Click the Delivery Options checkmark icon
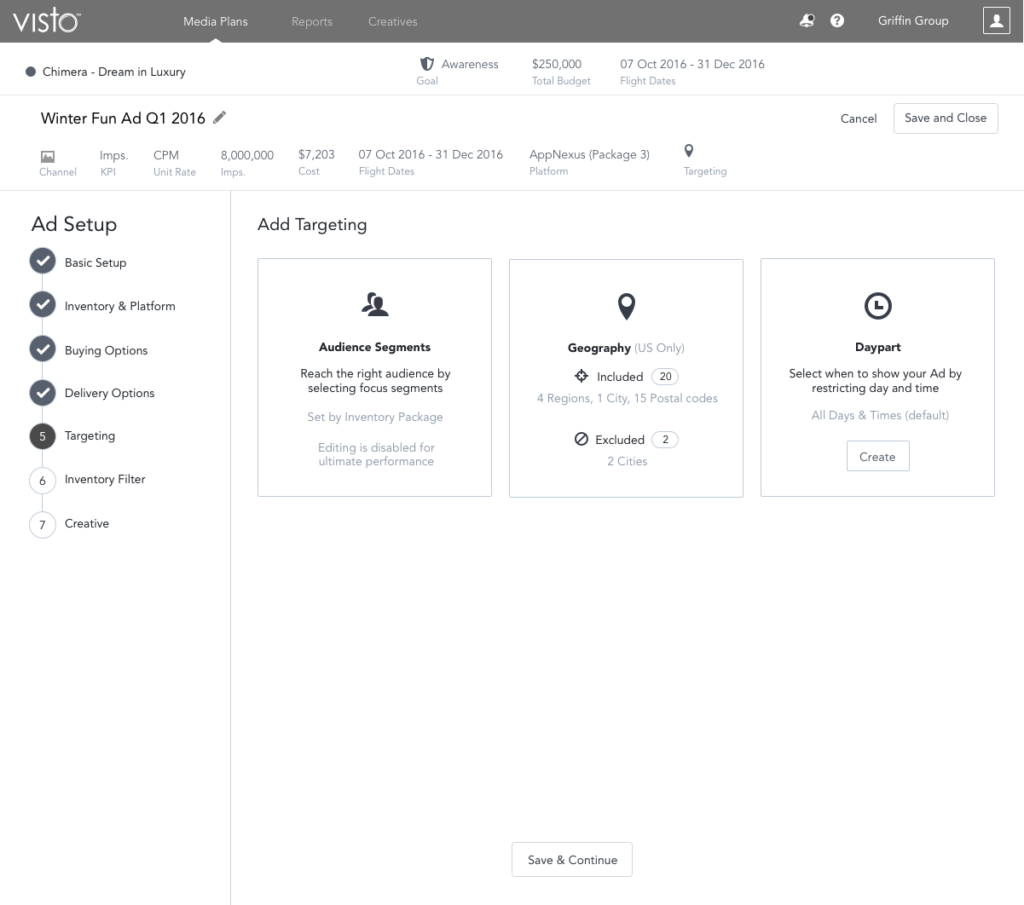Image resolution: width=1024 pixels, height=905 pixels. (42, 393)
